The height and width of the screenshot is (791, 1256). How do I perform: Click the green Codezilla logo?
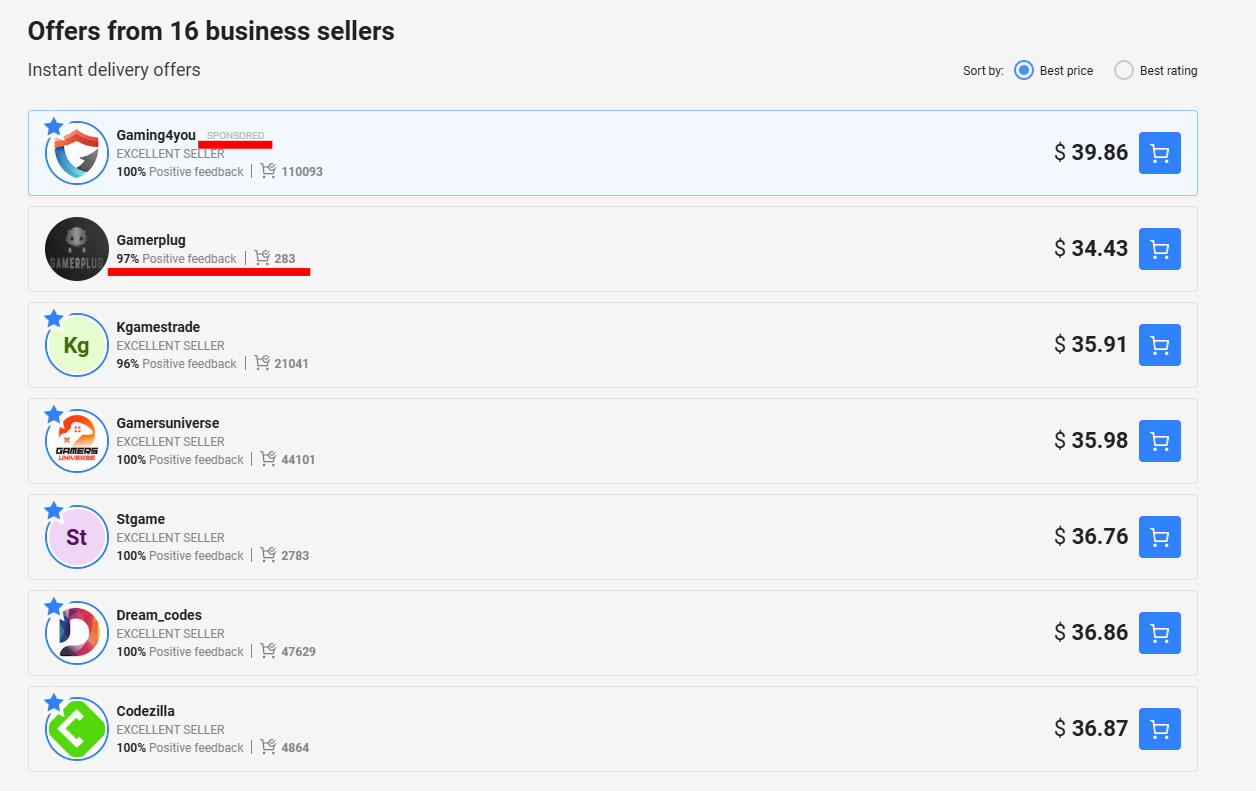77,729
